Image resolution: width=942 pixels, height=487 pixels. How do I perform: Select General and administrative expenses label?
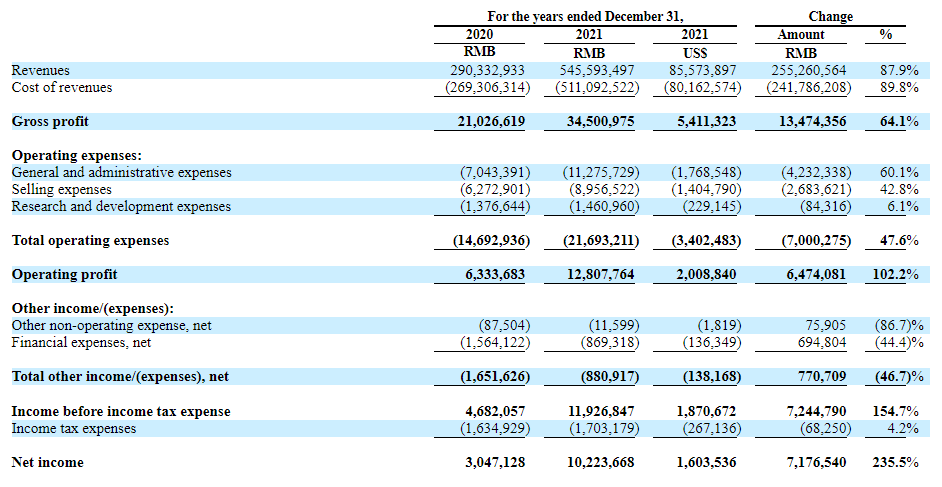121,173
